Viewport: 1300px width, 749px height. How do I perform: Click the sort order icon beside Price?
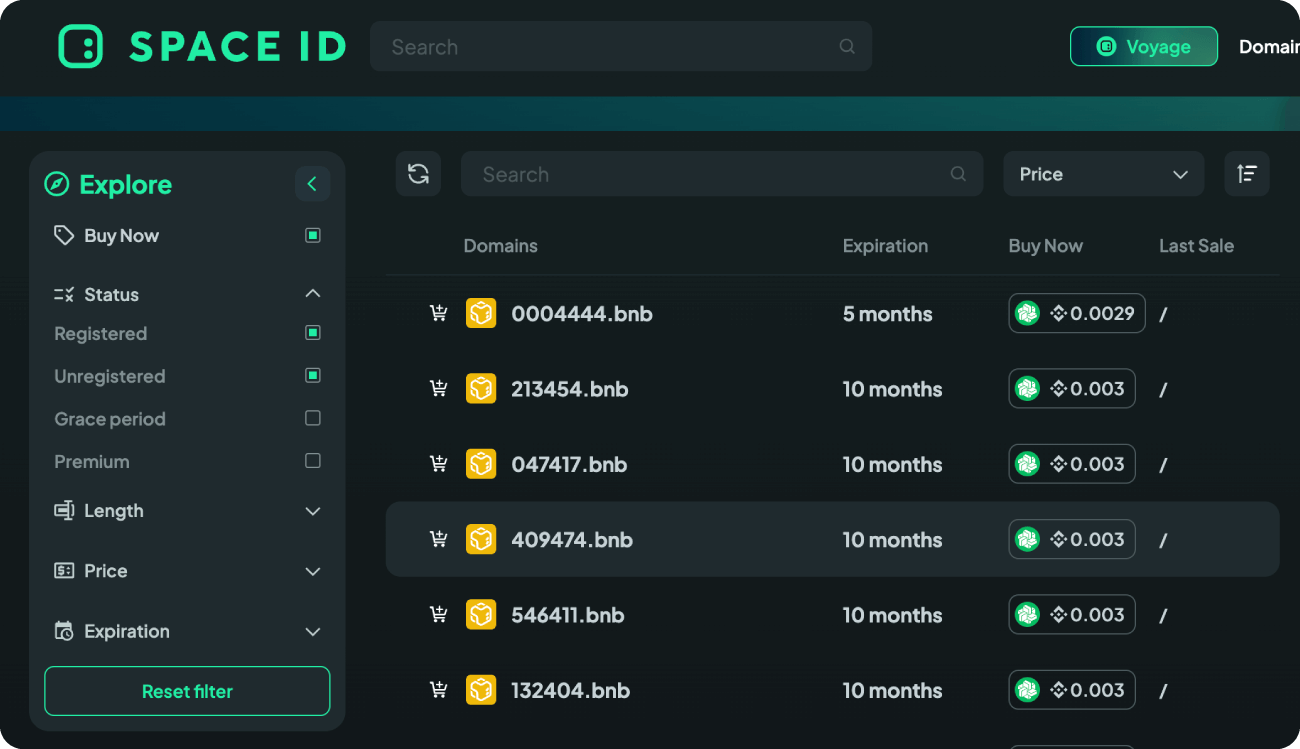[1247, 174]
